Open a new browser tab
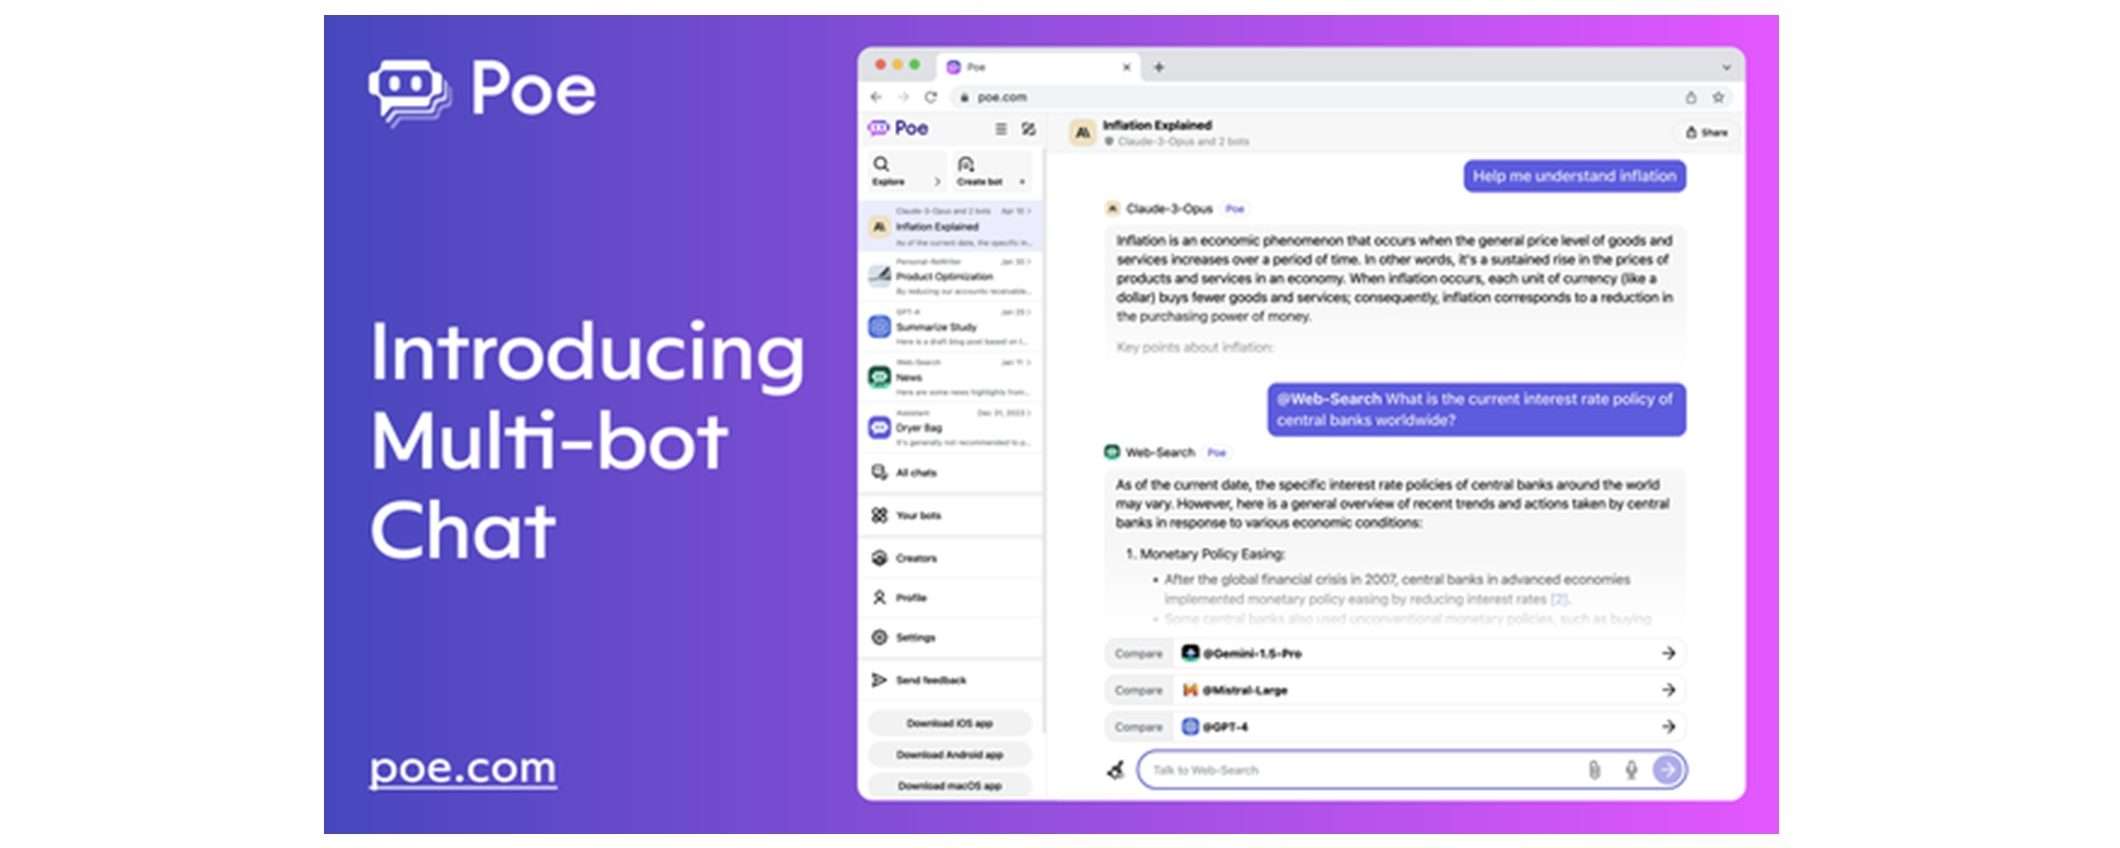Viewport: 2120px width, 848px height. (1158, 67)
